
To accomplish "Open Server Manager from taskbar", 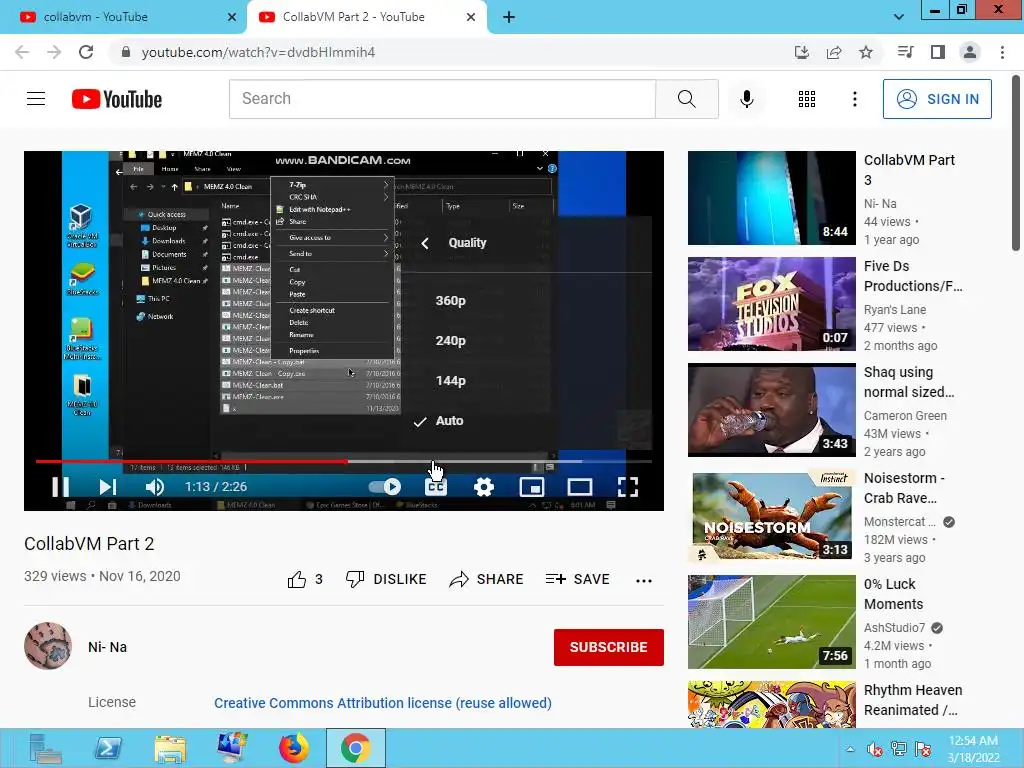I will [46, 748].
